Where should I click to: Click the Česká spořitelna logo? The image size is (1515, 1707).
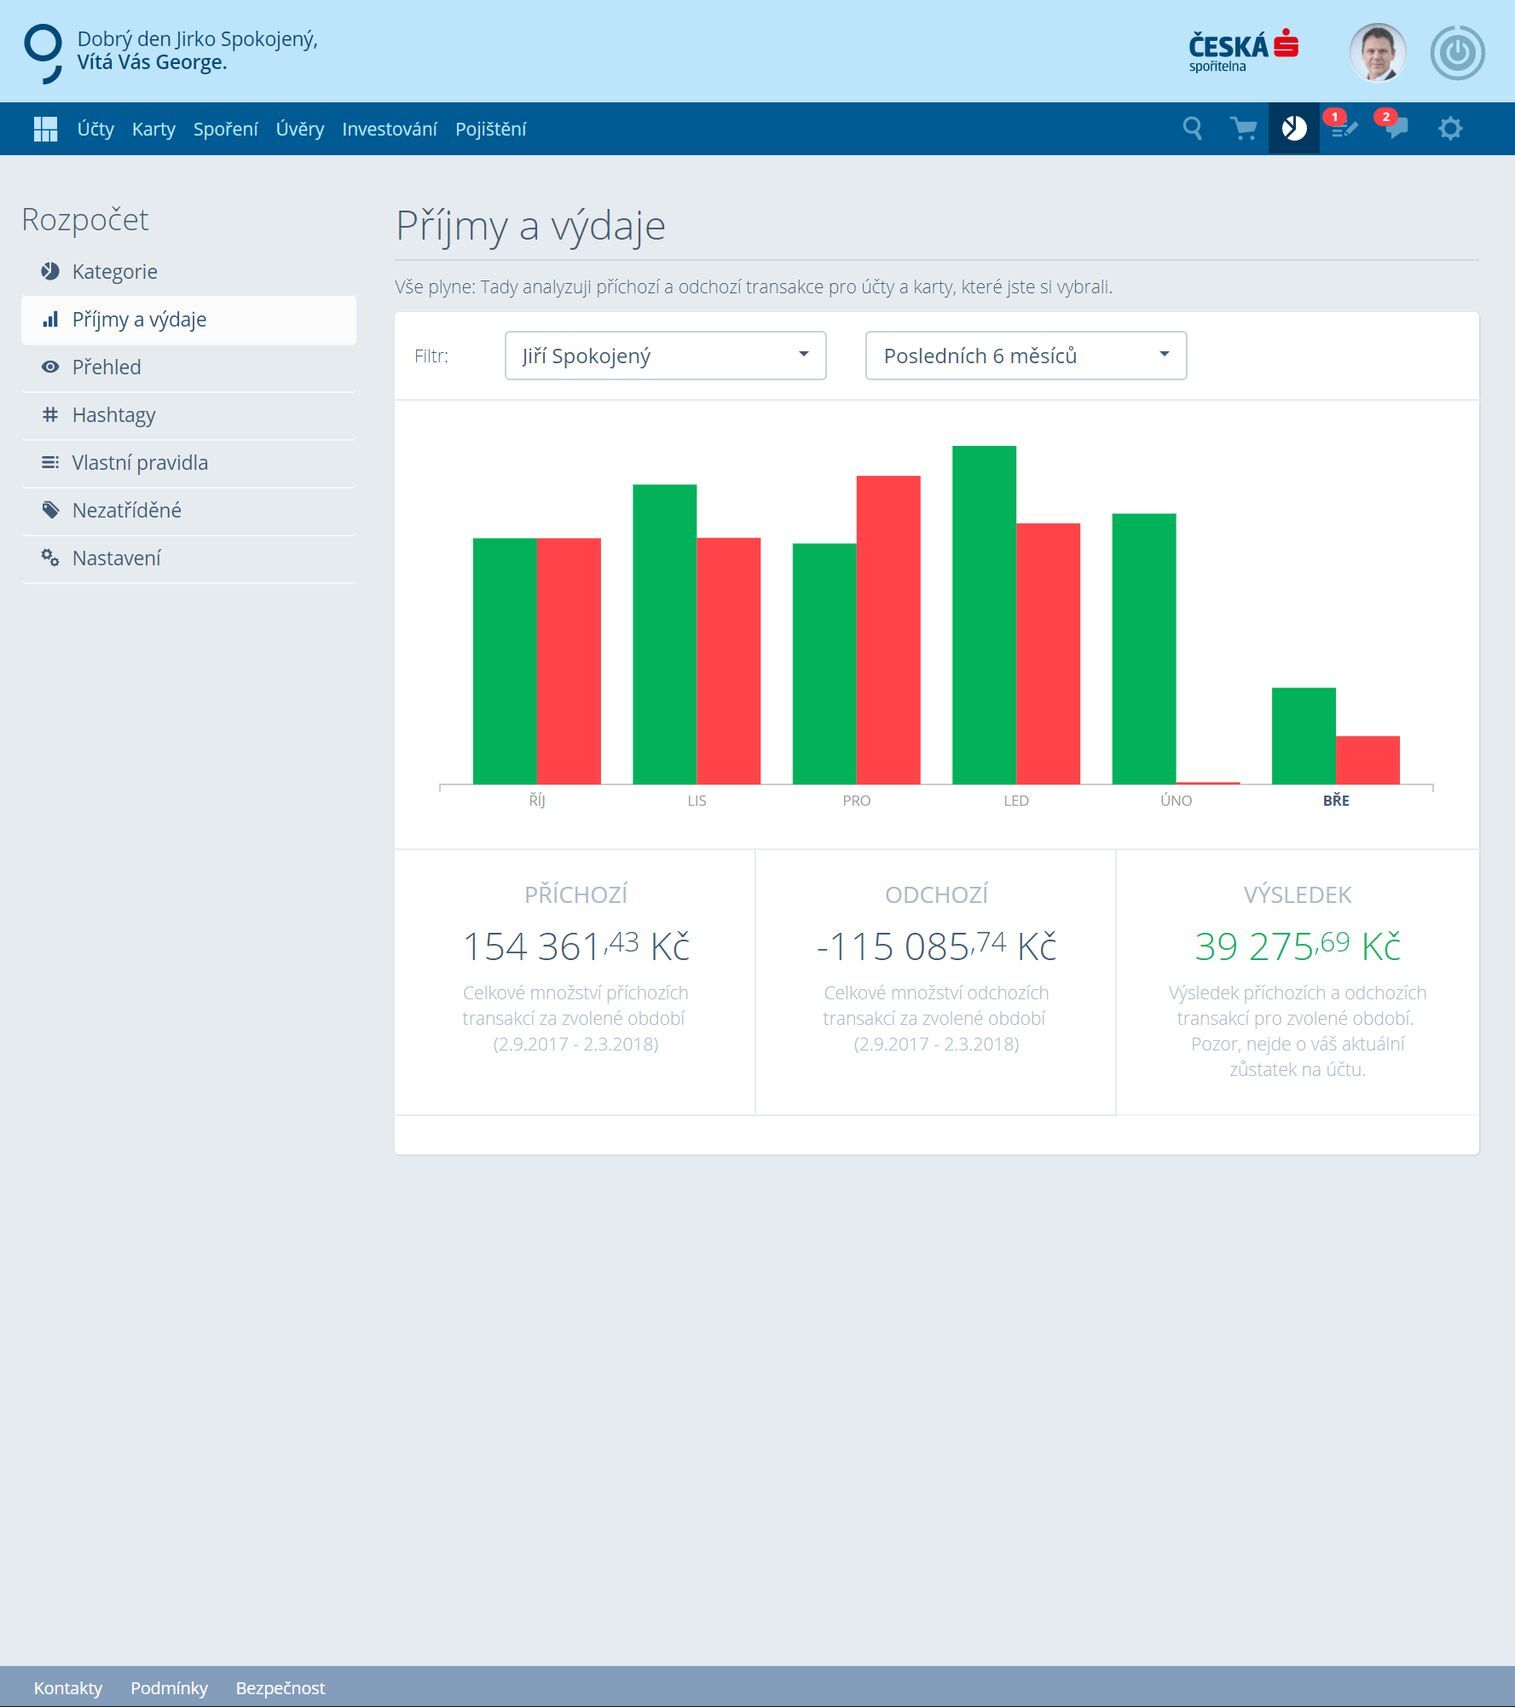[x=1243, y=50]
